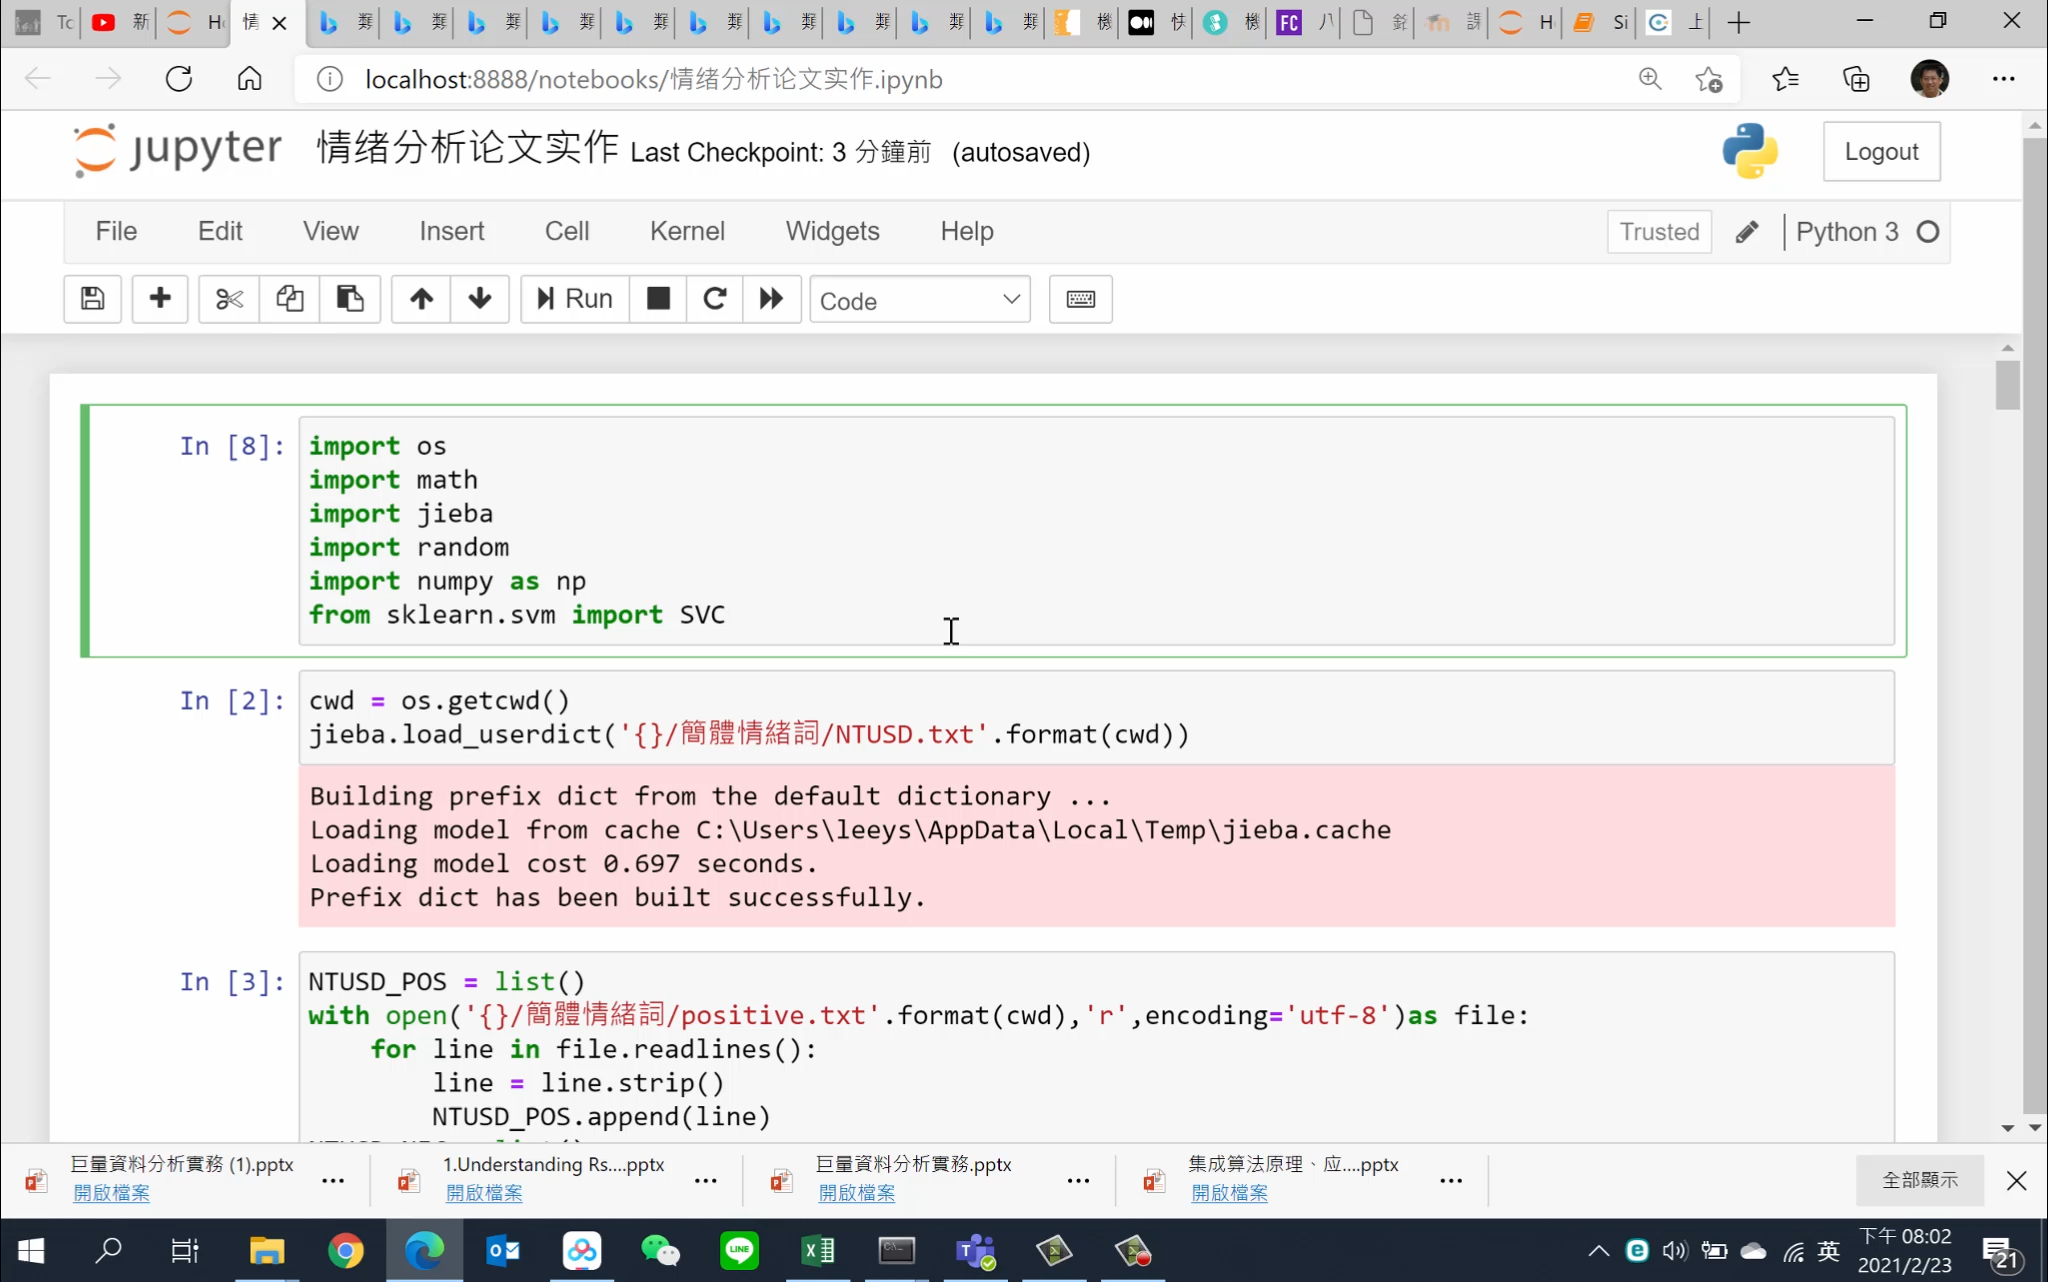Open Windows search from taskbar
This screenshot has width=2048, height=1282.
[x=108, y=1250]
